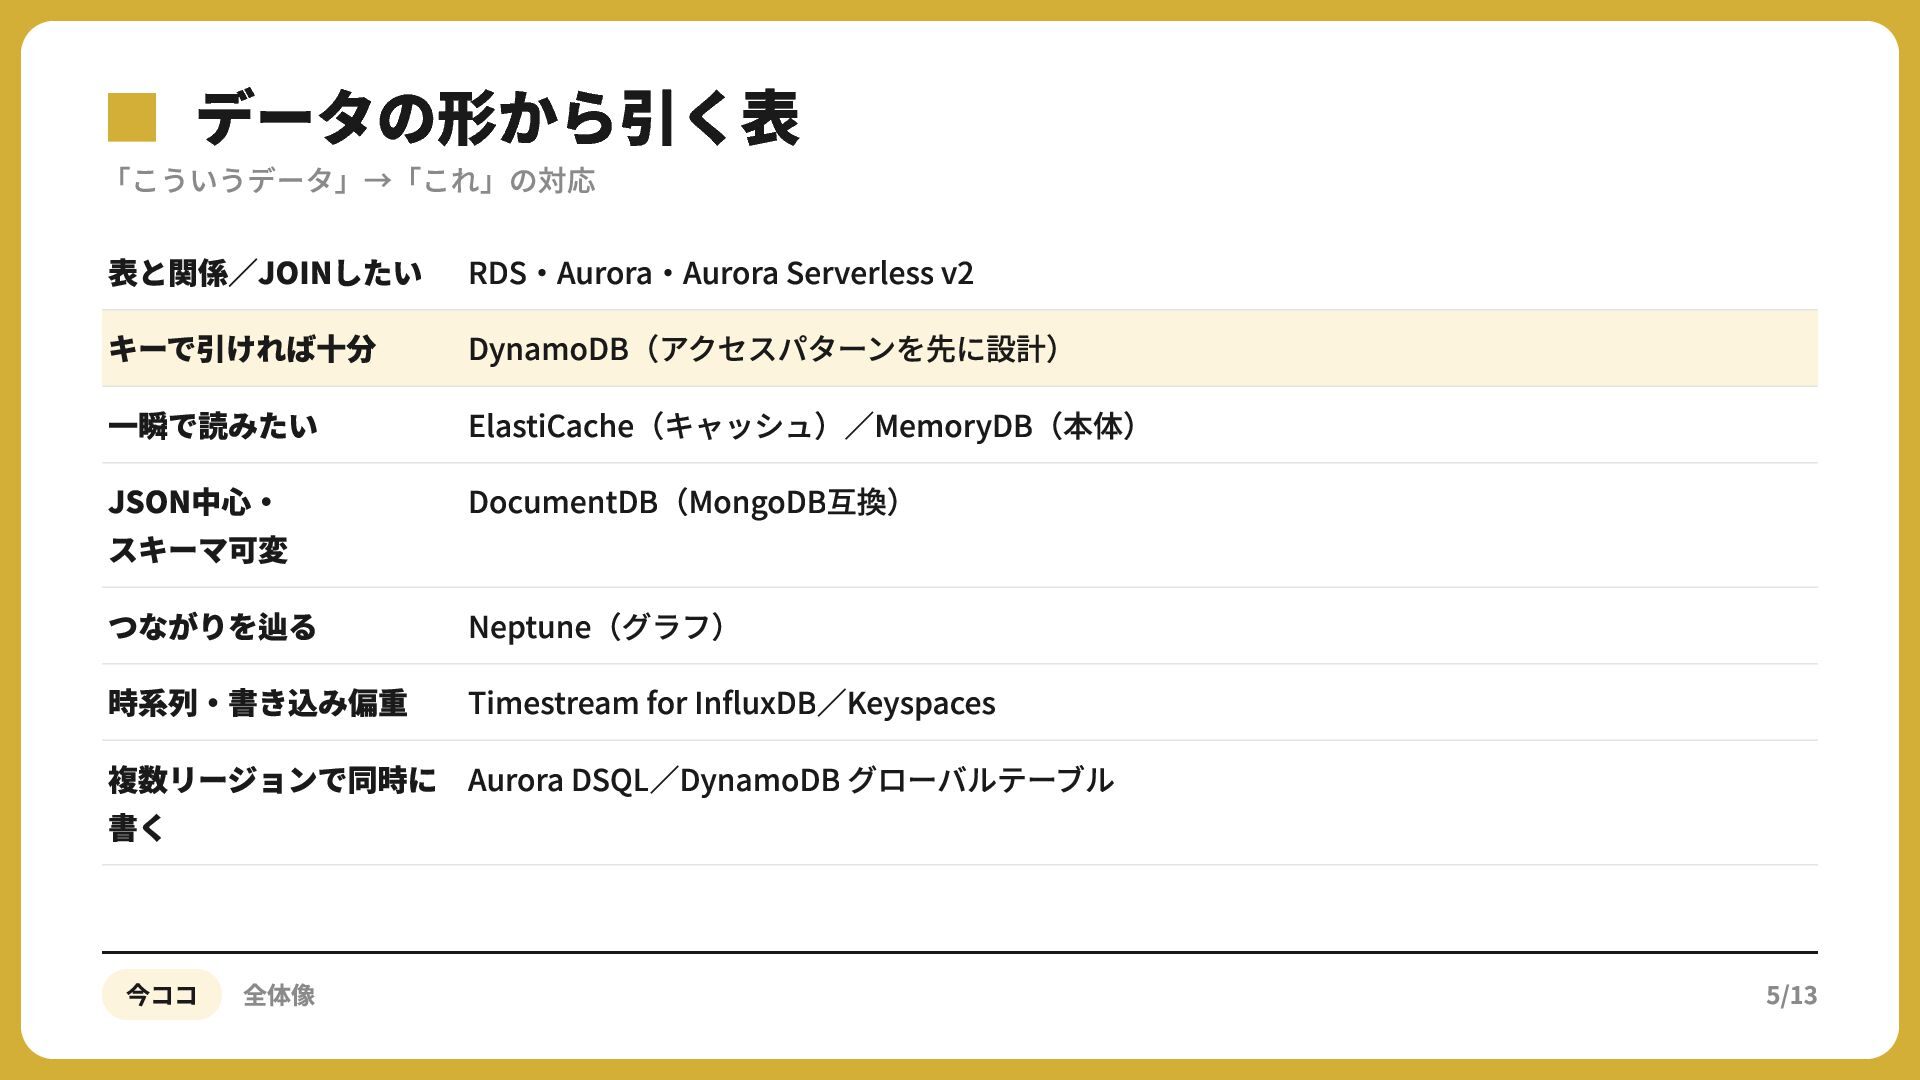Select the row label つながりを辿る
The width and height of the screenshot is (1920, 1080).
(212, 627)
